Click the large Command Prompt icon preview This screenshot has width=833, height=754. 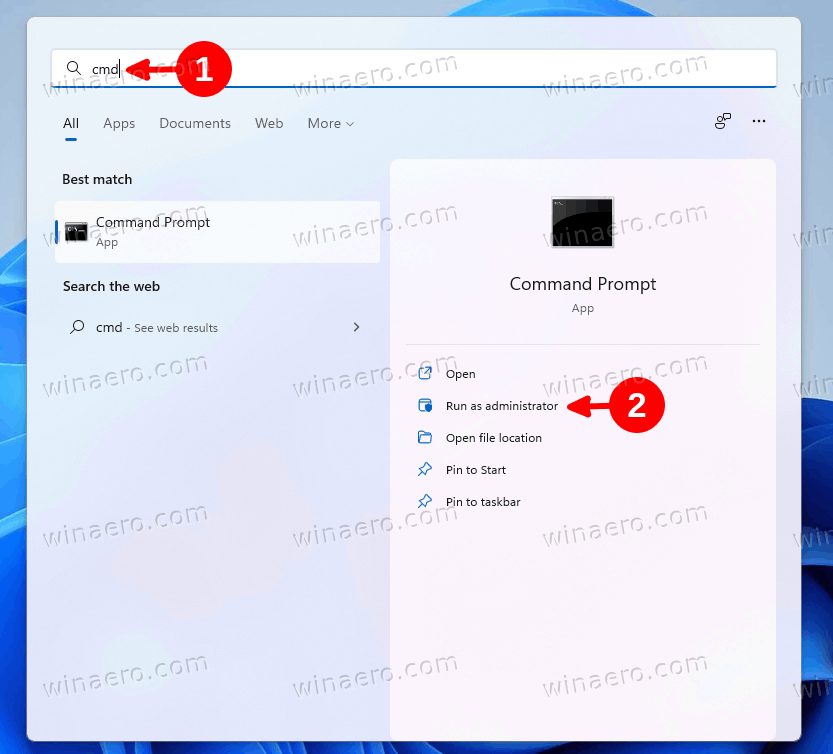coord(582,221)
